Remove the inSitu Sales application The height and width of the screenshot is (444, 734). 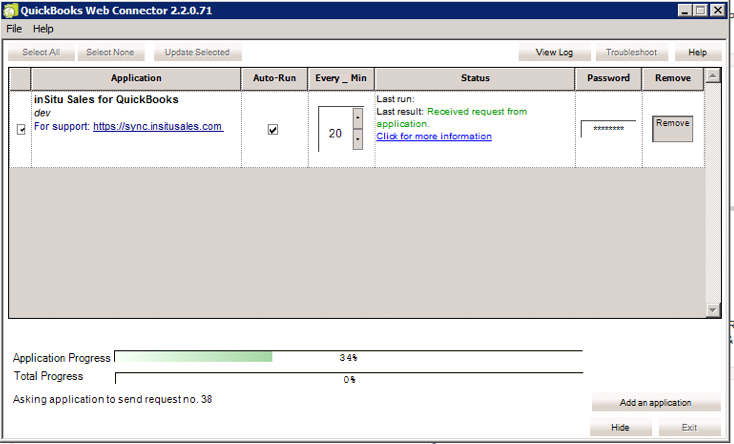[672, 128]
